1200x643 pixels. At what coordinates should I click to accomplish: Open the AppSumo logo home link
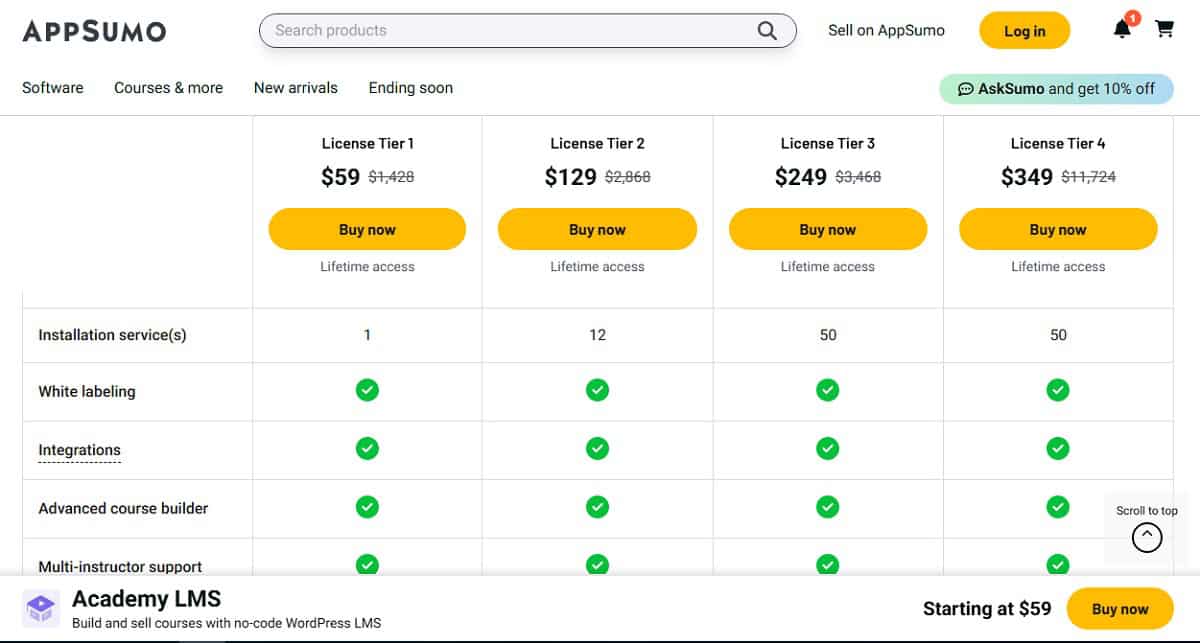[94, 31]
